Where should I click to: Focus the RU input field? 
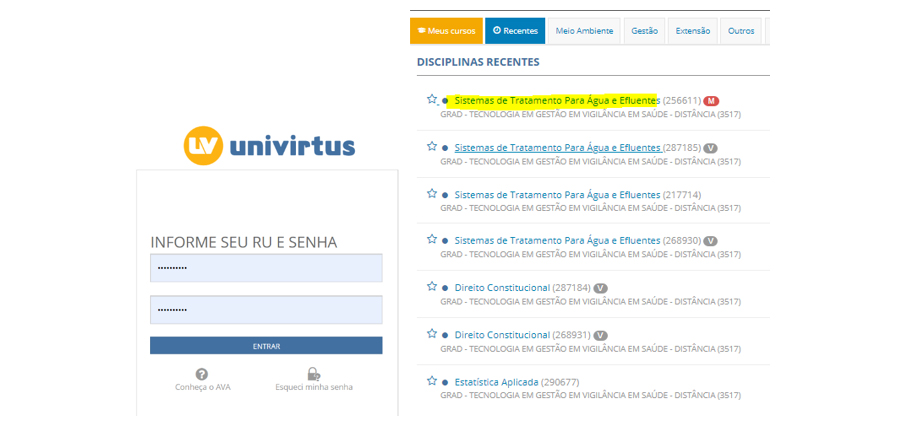click(x=266, y=268)
